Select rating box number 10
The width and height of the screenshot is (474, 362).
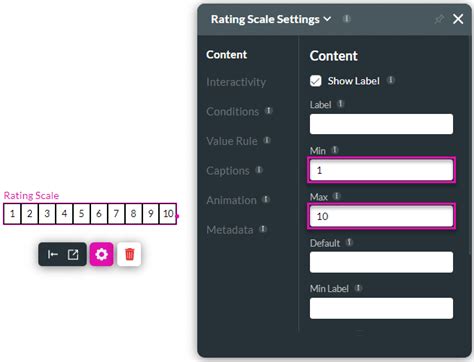click(x=168, y=213)
